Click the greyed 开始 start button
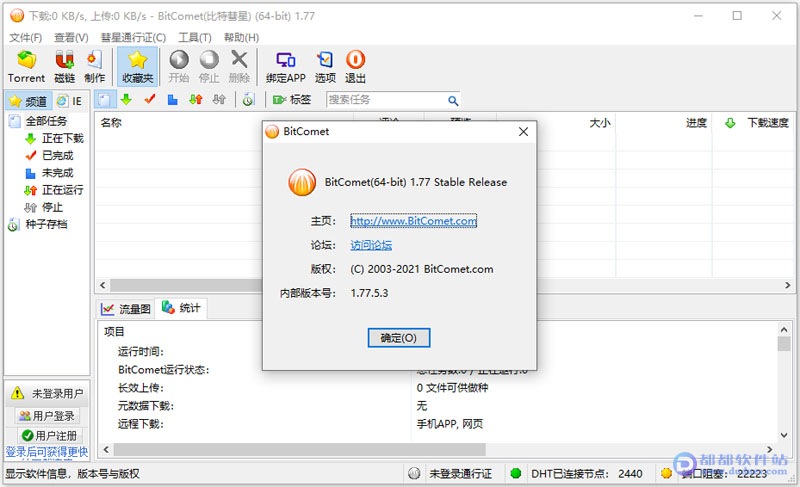Screen dimensions: 800x487 click(179, 67)
